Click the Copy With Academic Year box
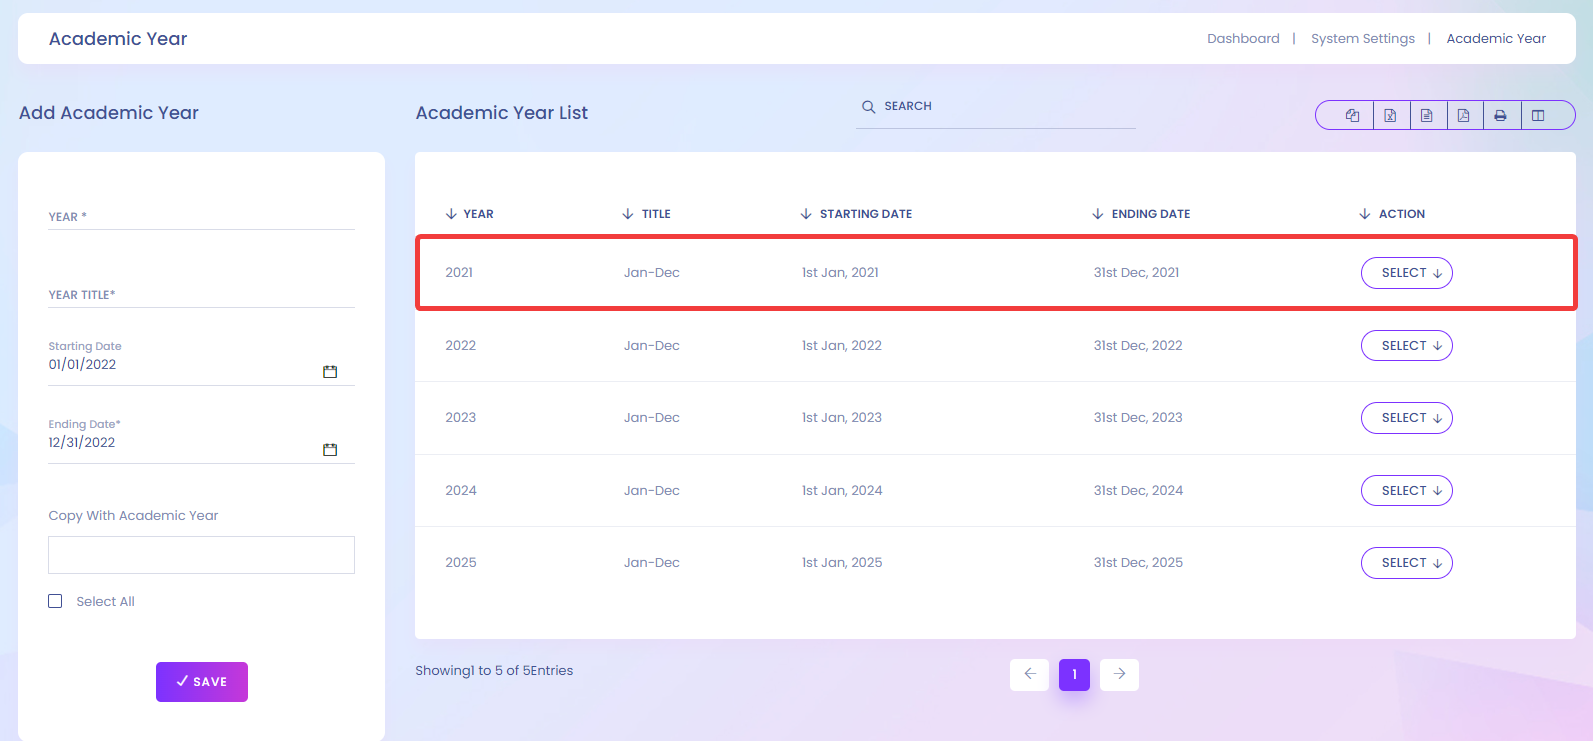This screenshot has width=1593, height=741. tap(201, 555)
